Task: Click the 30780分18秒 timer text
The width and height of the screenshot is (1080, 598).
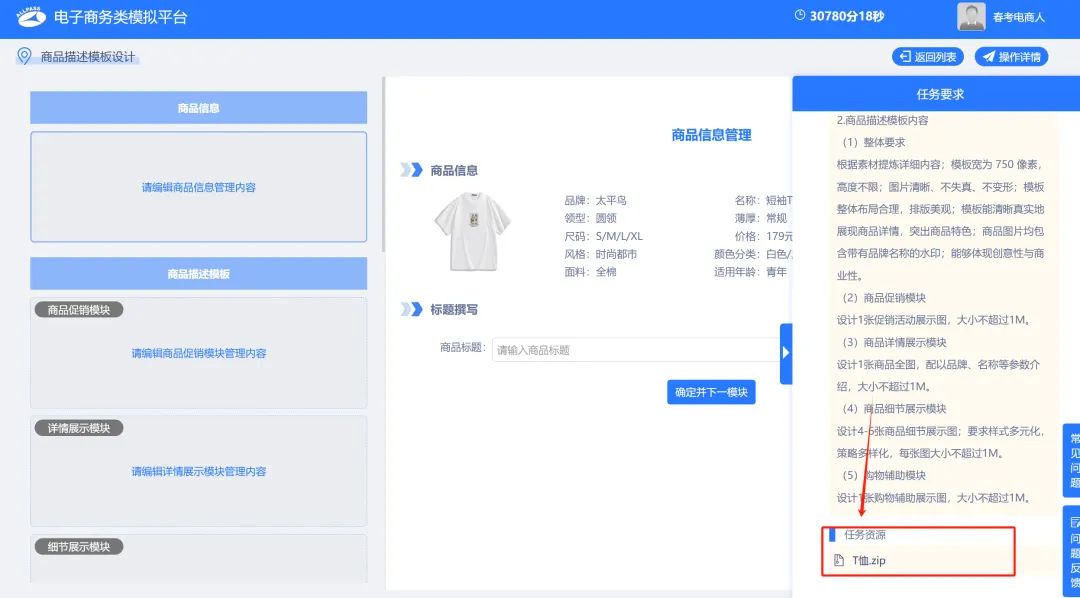Action: [847, 16]
